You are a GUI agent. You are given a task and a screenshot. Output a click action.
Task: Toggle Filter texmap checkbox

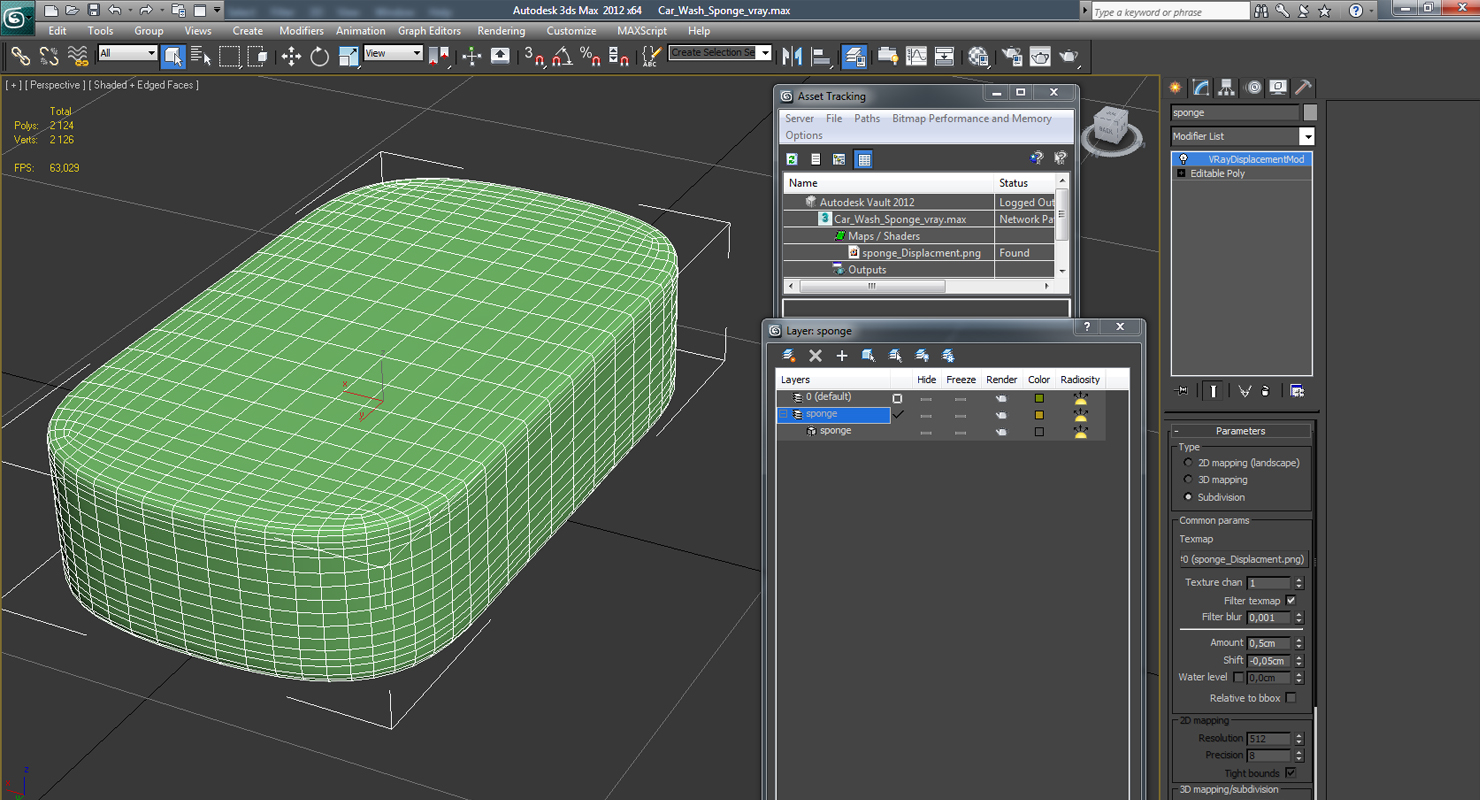click(x=1291, y=601)
